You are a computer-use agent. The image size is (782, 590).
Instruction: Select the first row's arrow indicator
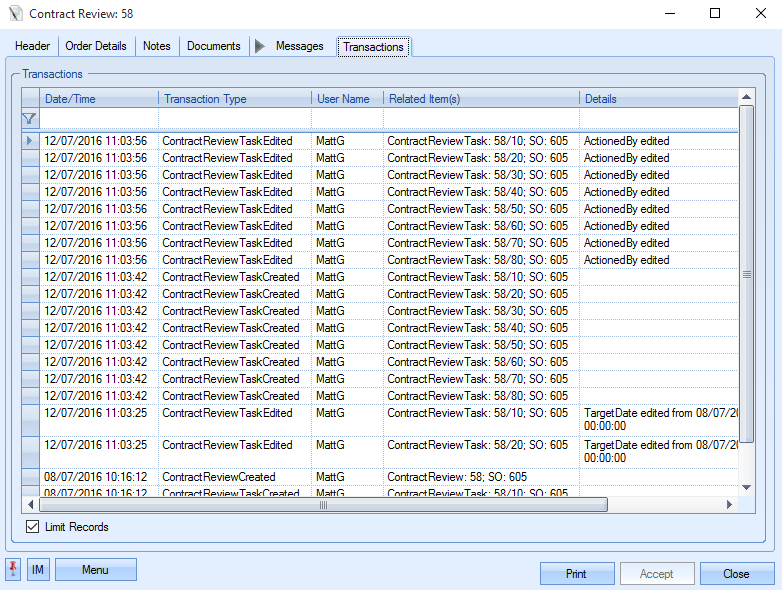[x=30, y=141]
